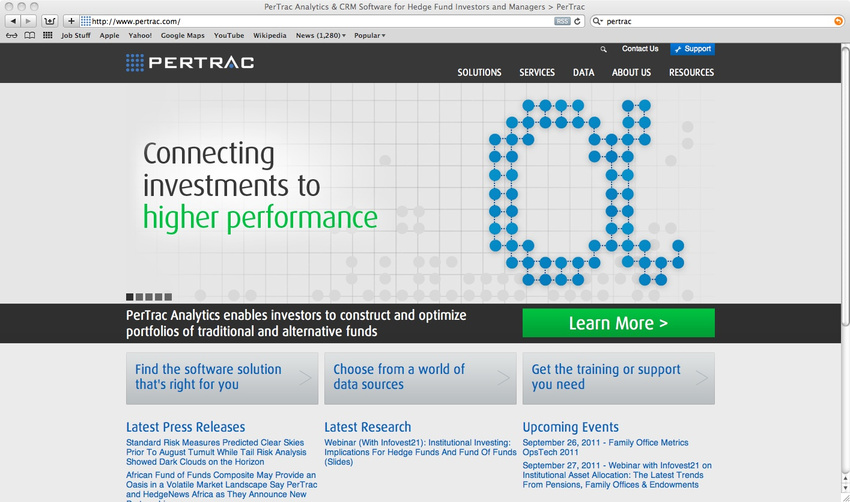
Task: Open 'Choose from a world of data sources'
Action: pyautogui.click(x=420, y=378)
